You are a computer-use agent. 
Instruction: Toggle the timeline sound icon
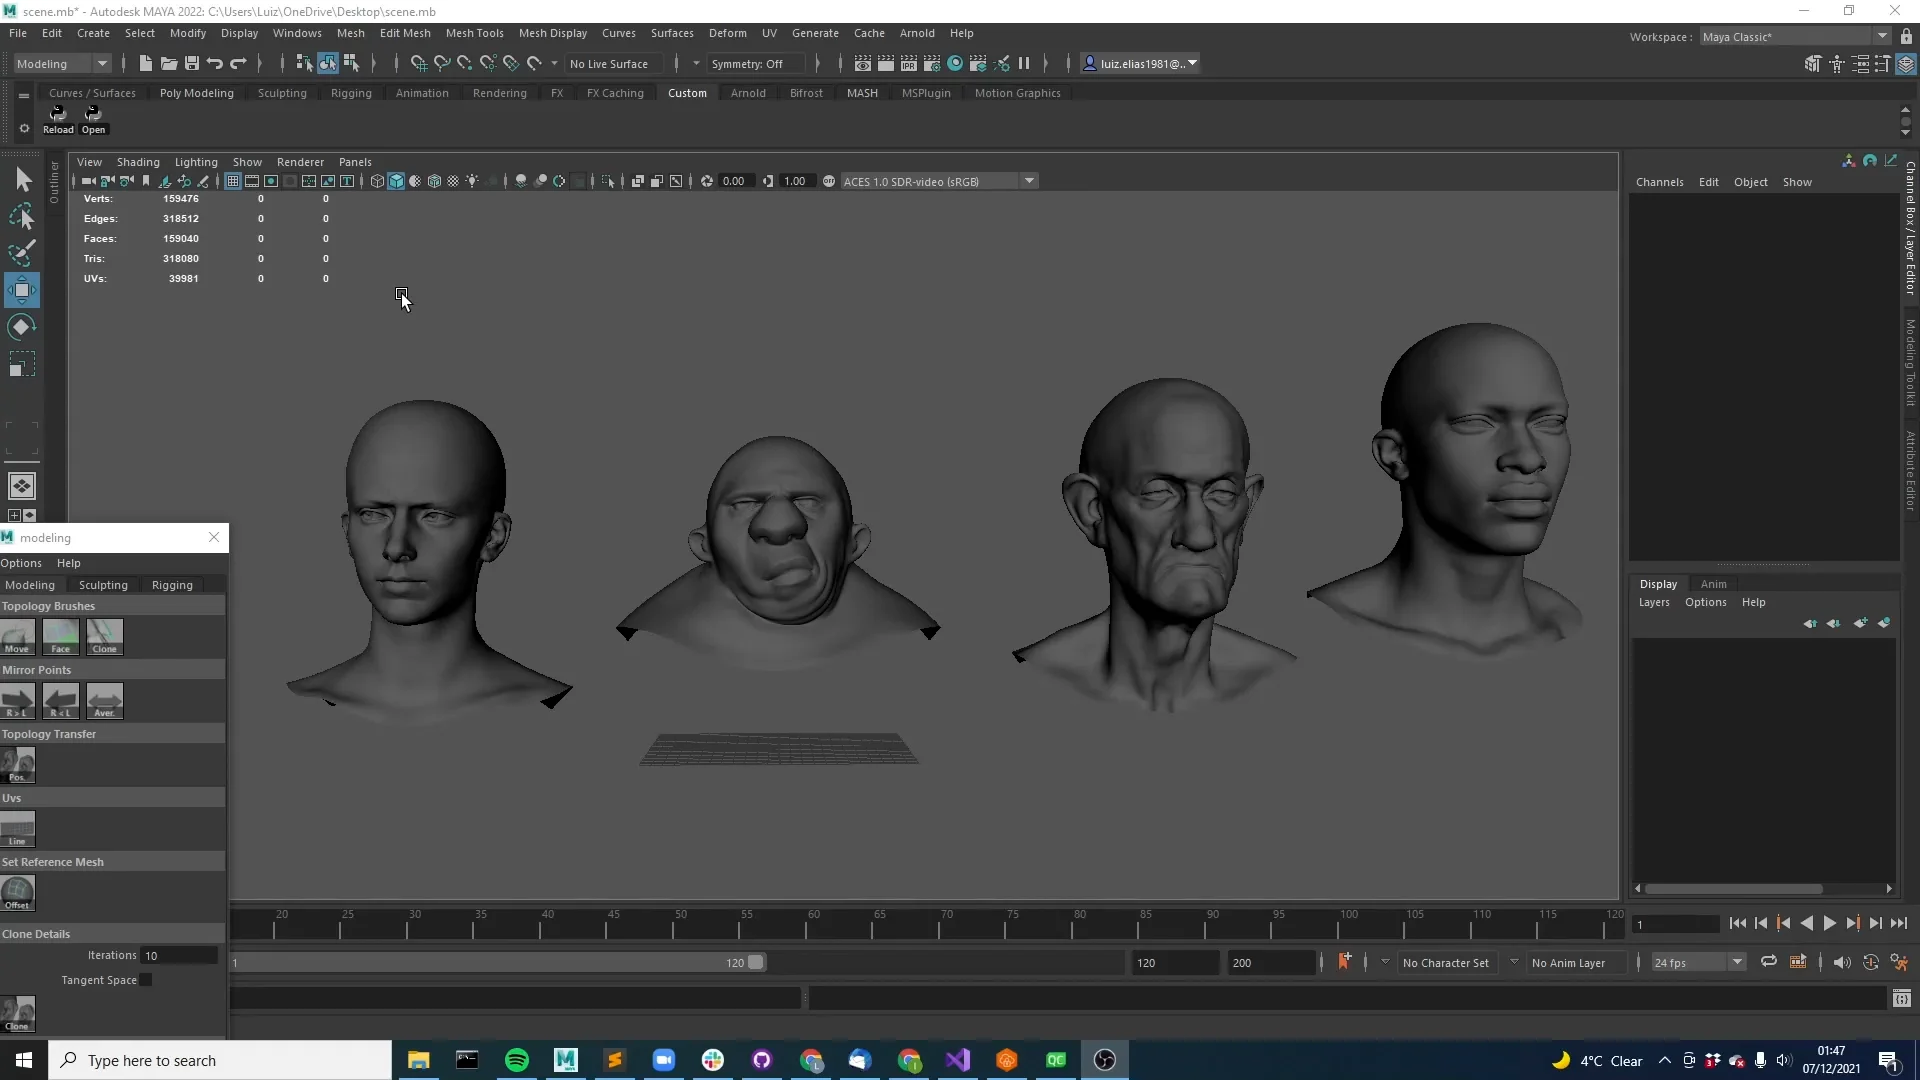(x=1841, y=962)
